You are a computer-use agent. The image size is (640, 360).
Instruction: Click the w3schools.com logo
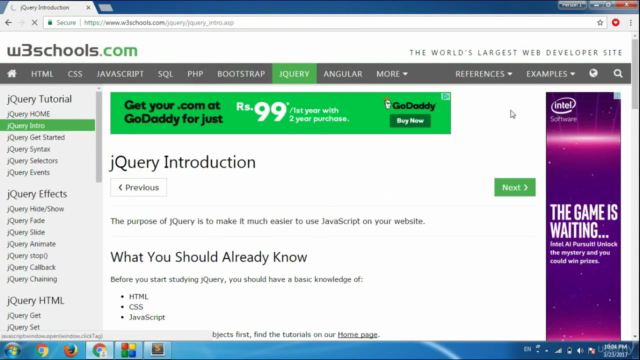pos(72,51)
